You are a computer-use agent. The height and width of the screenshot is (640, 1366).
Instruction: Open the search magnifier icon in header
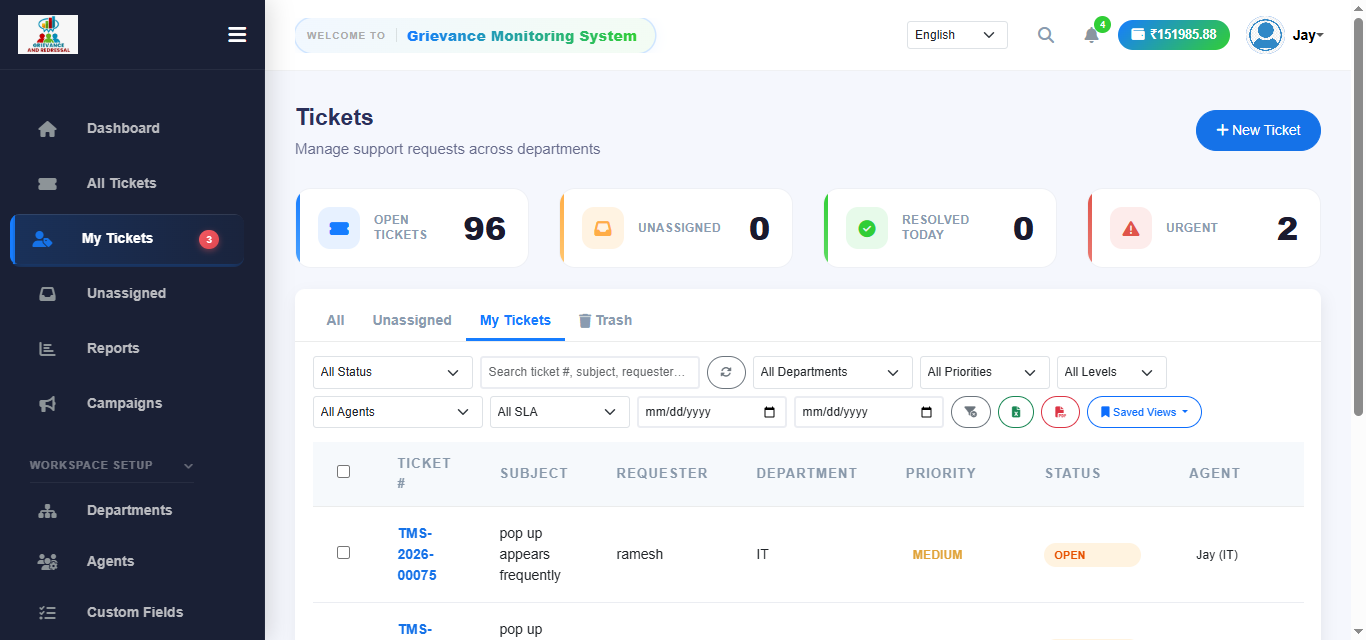(1046, 35)
